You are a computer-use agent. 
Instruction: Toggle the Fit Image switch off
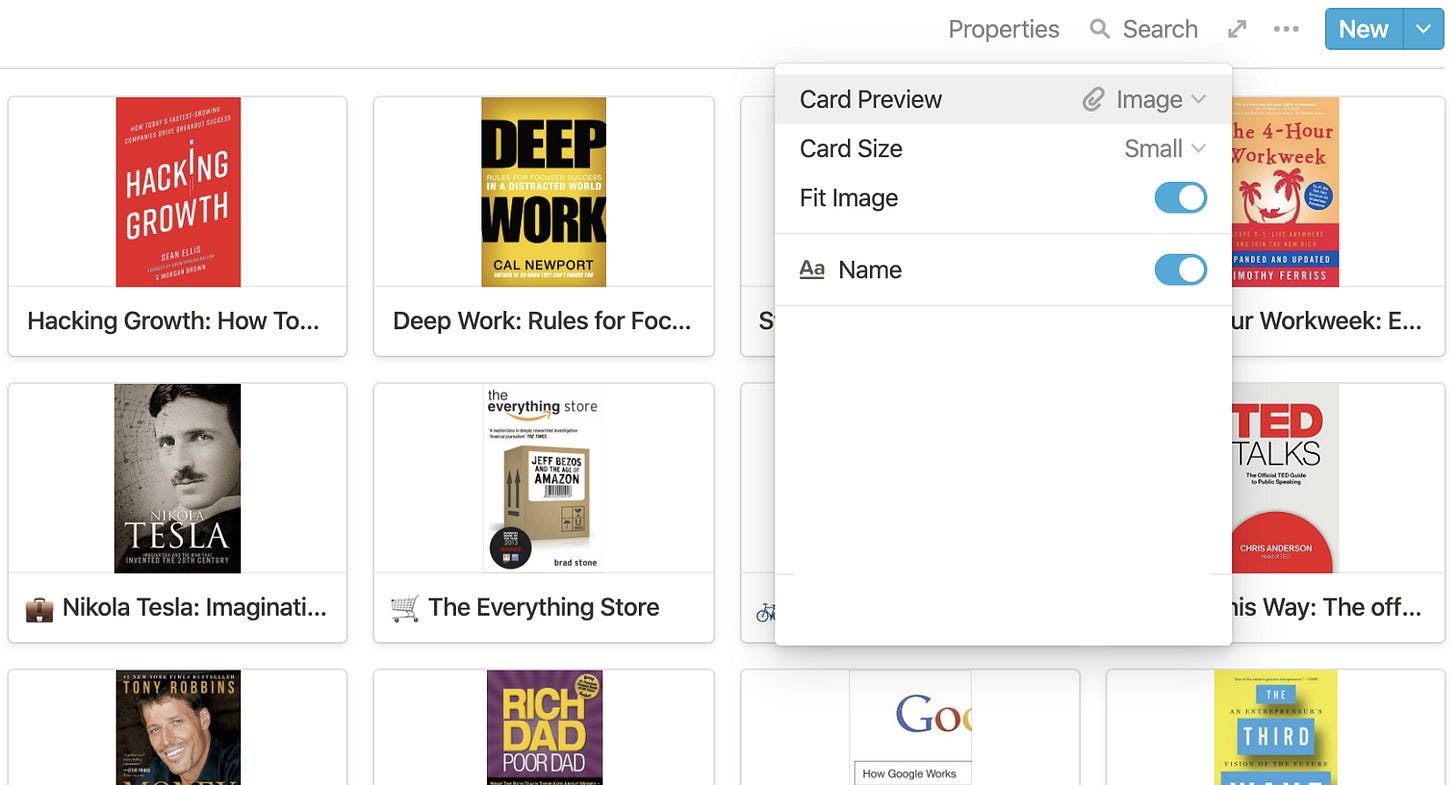pos(1181,198)
